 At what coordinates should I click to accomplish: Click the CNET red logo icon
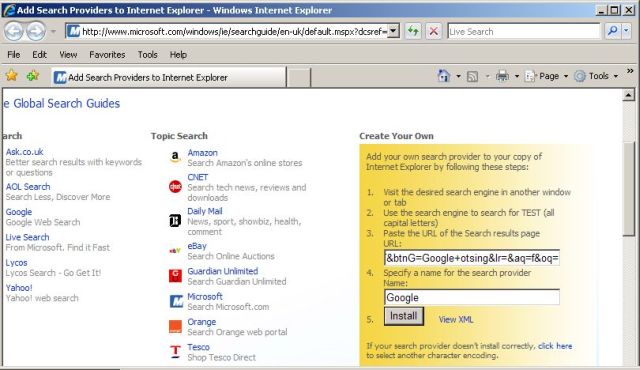pos(175,187)
